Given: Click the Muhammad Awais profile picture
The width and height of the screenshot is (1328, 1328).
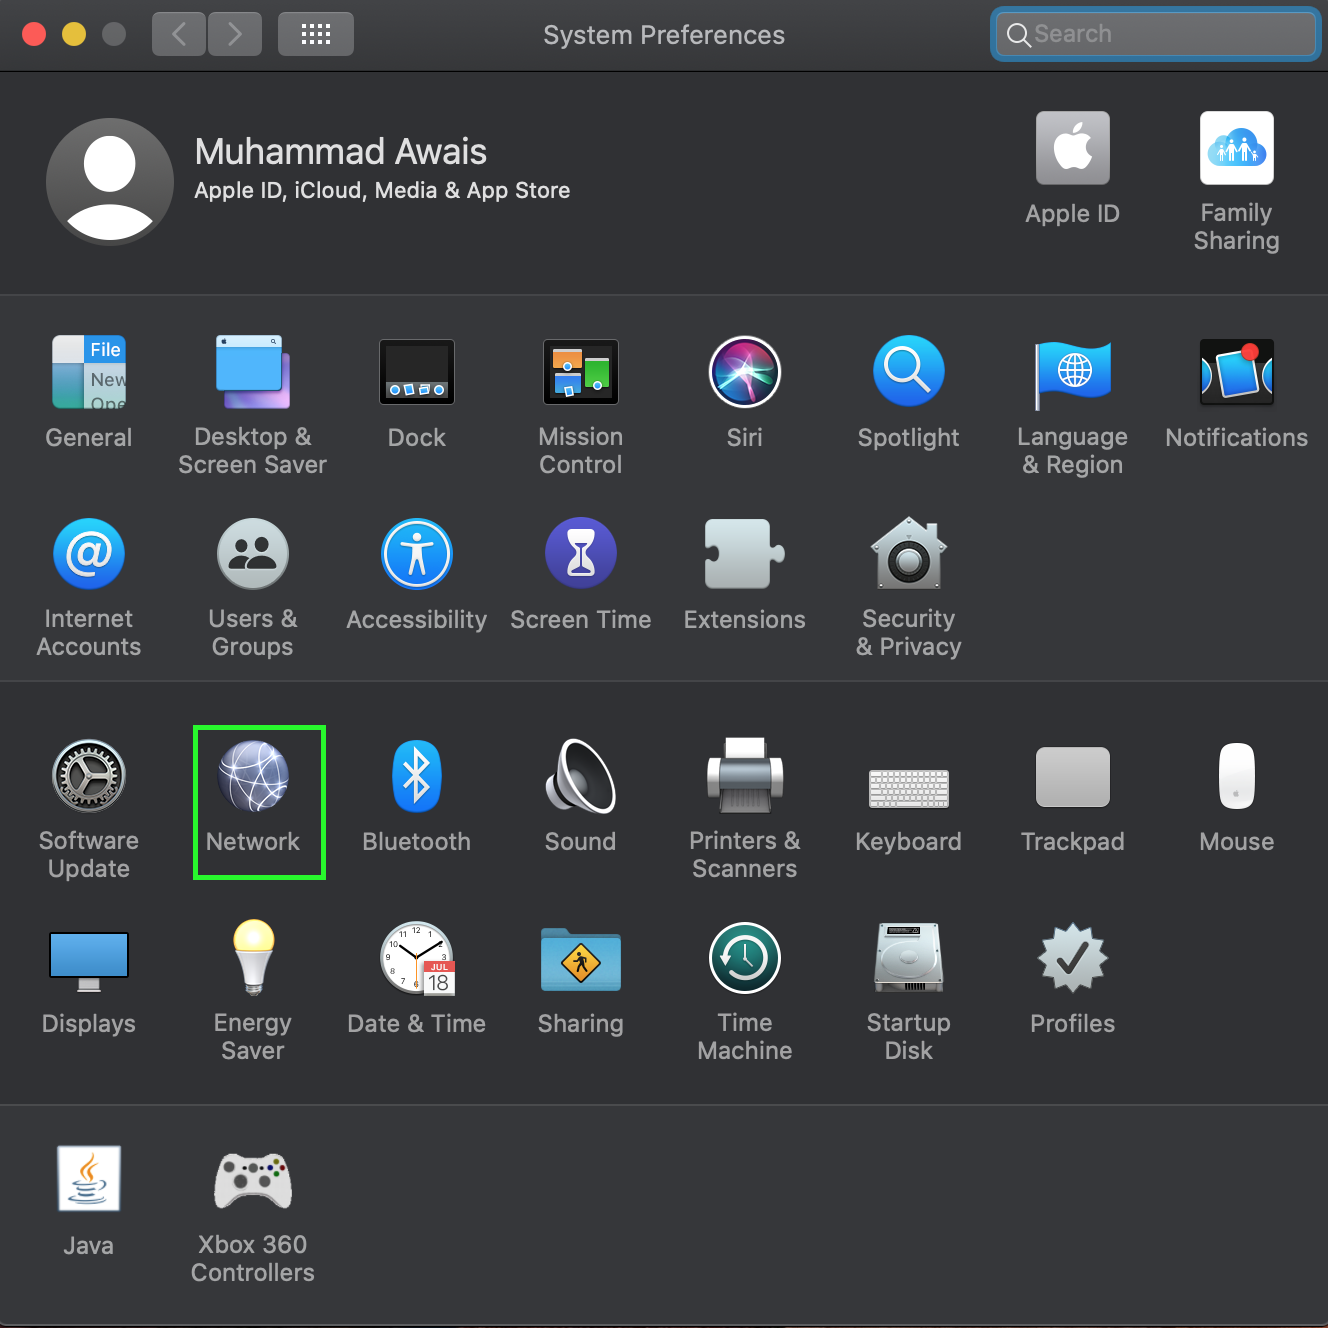Looking at the screenshot, I should (x=110, y=181).
